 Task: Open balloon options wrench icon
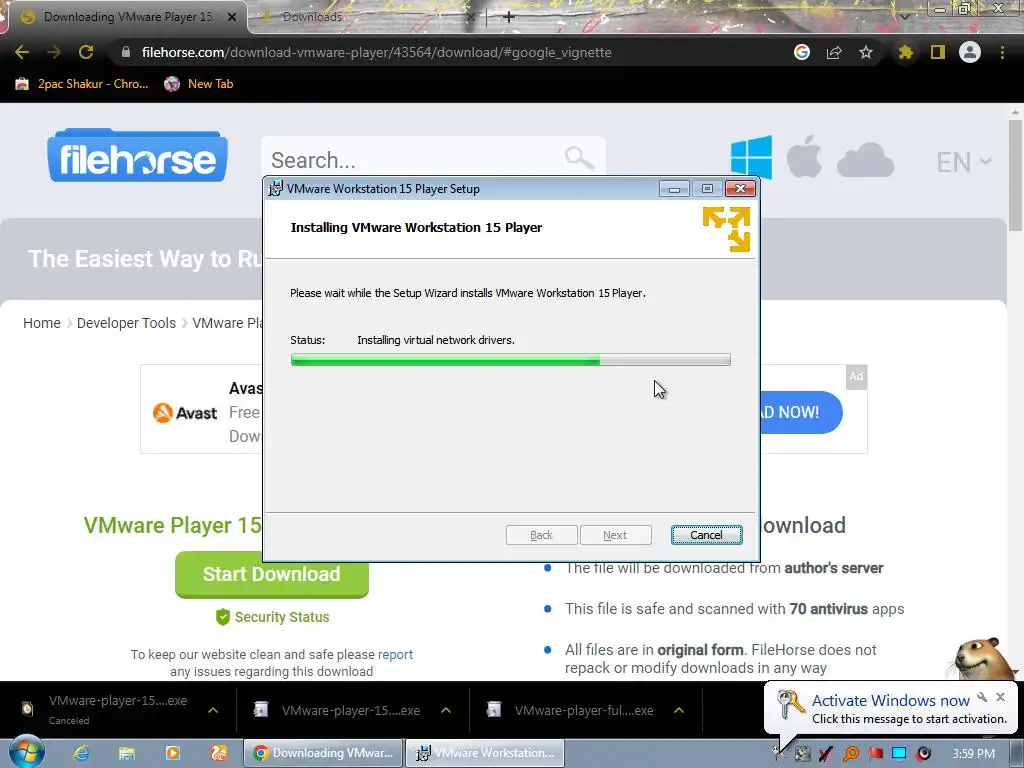[982, 697]
